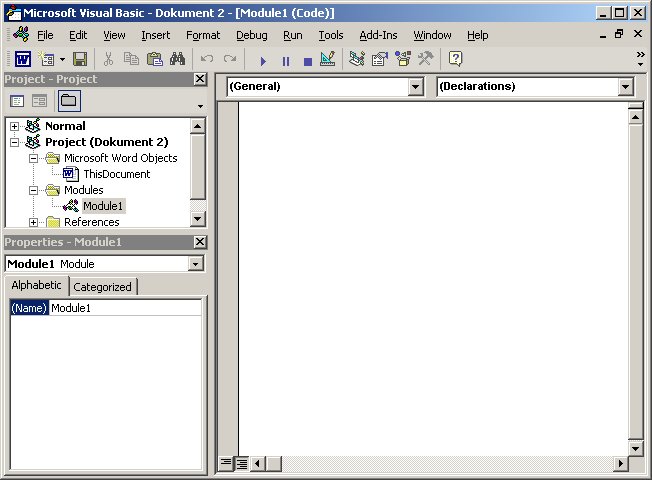Click code window horizontal scroll right arrow

621,463
